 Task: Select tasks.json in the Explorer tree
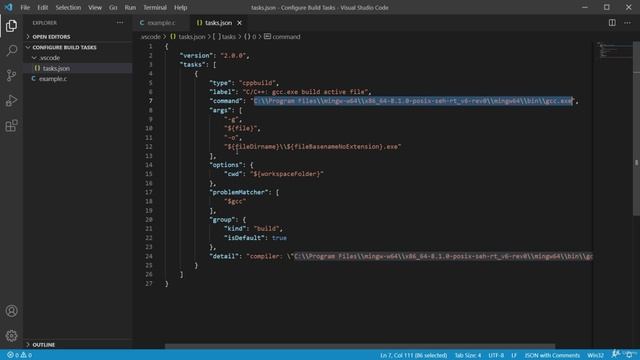click(x=78, y=68)
